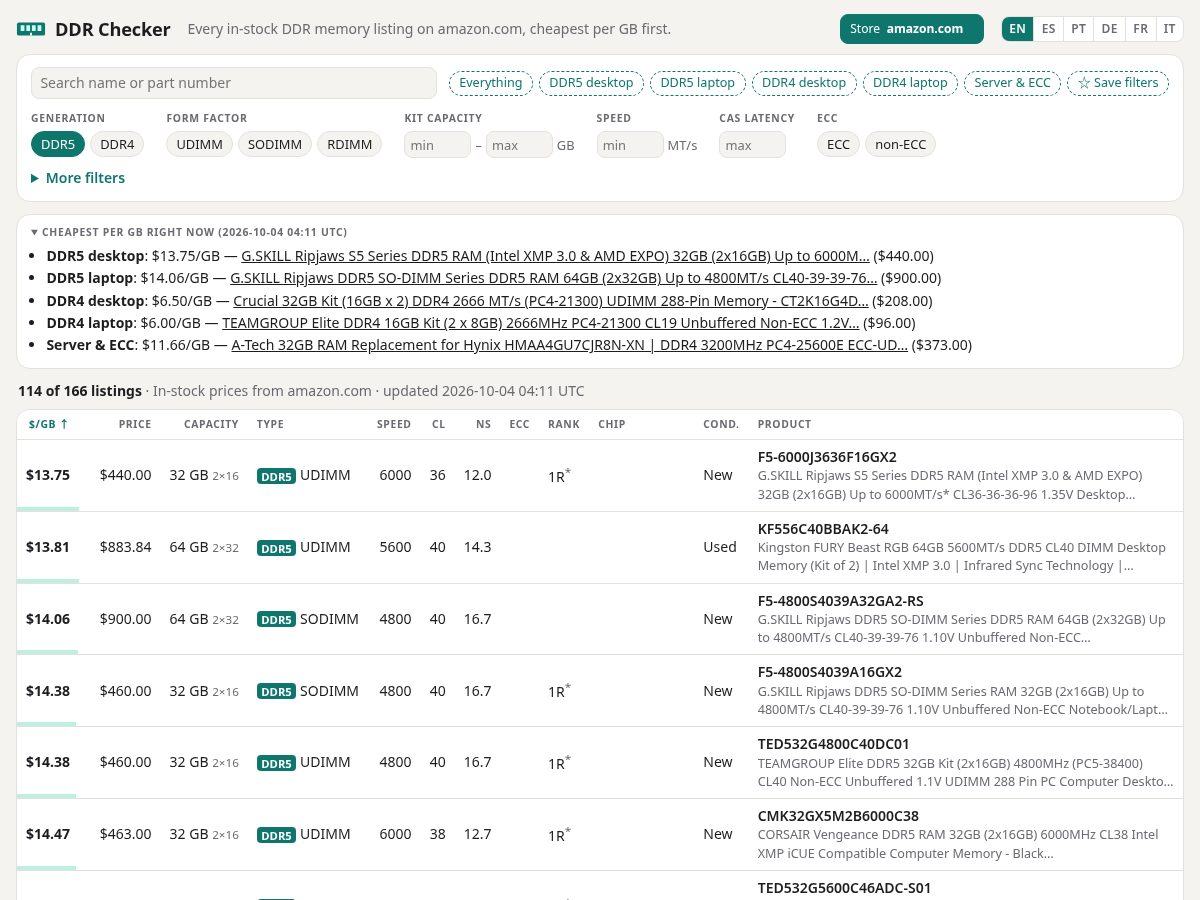1200x900 pixels.
Task: Toggle the ECC filter chip
Action: (838, 145)
